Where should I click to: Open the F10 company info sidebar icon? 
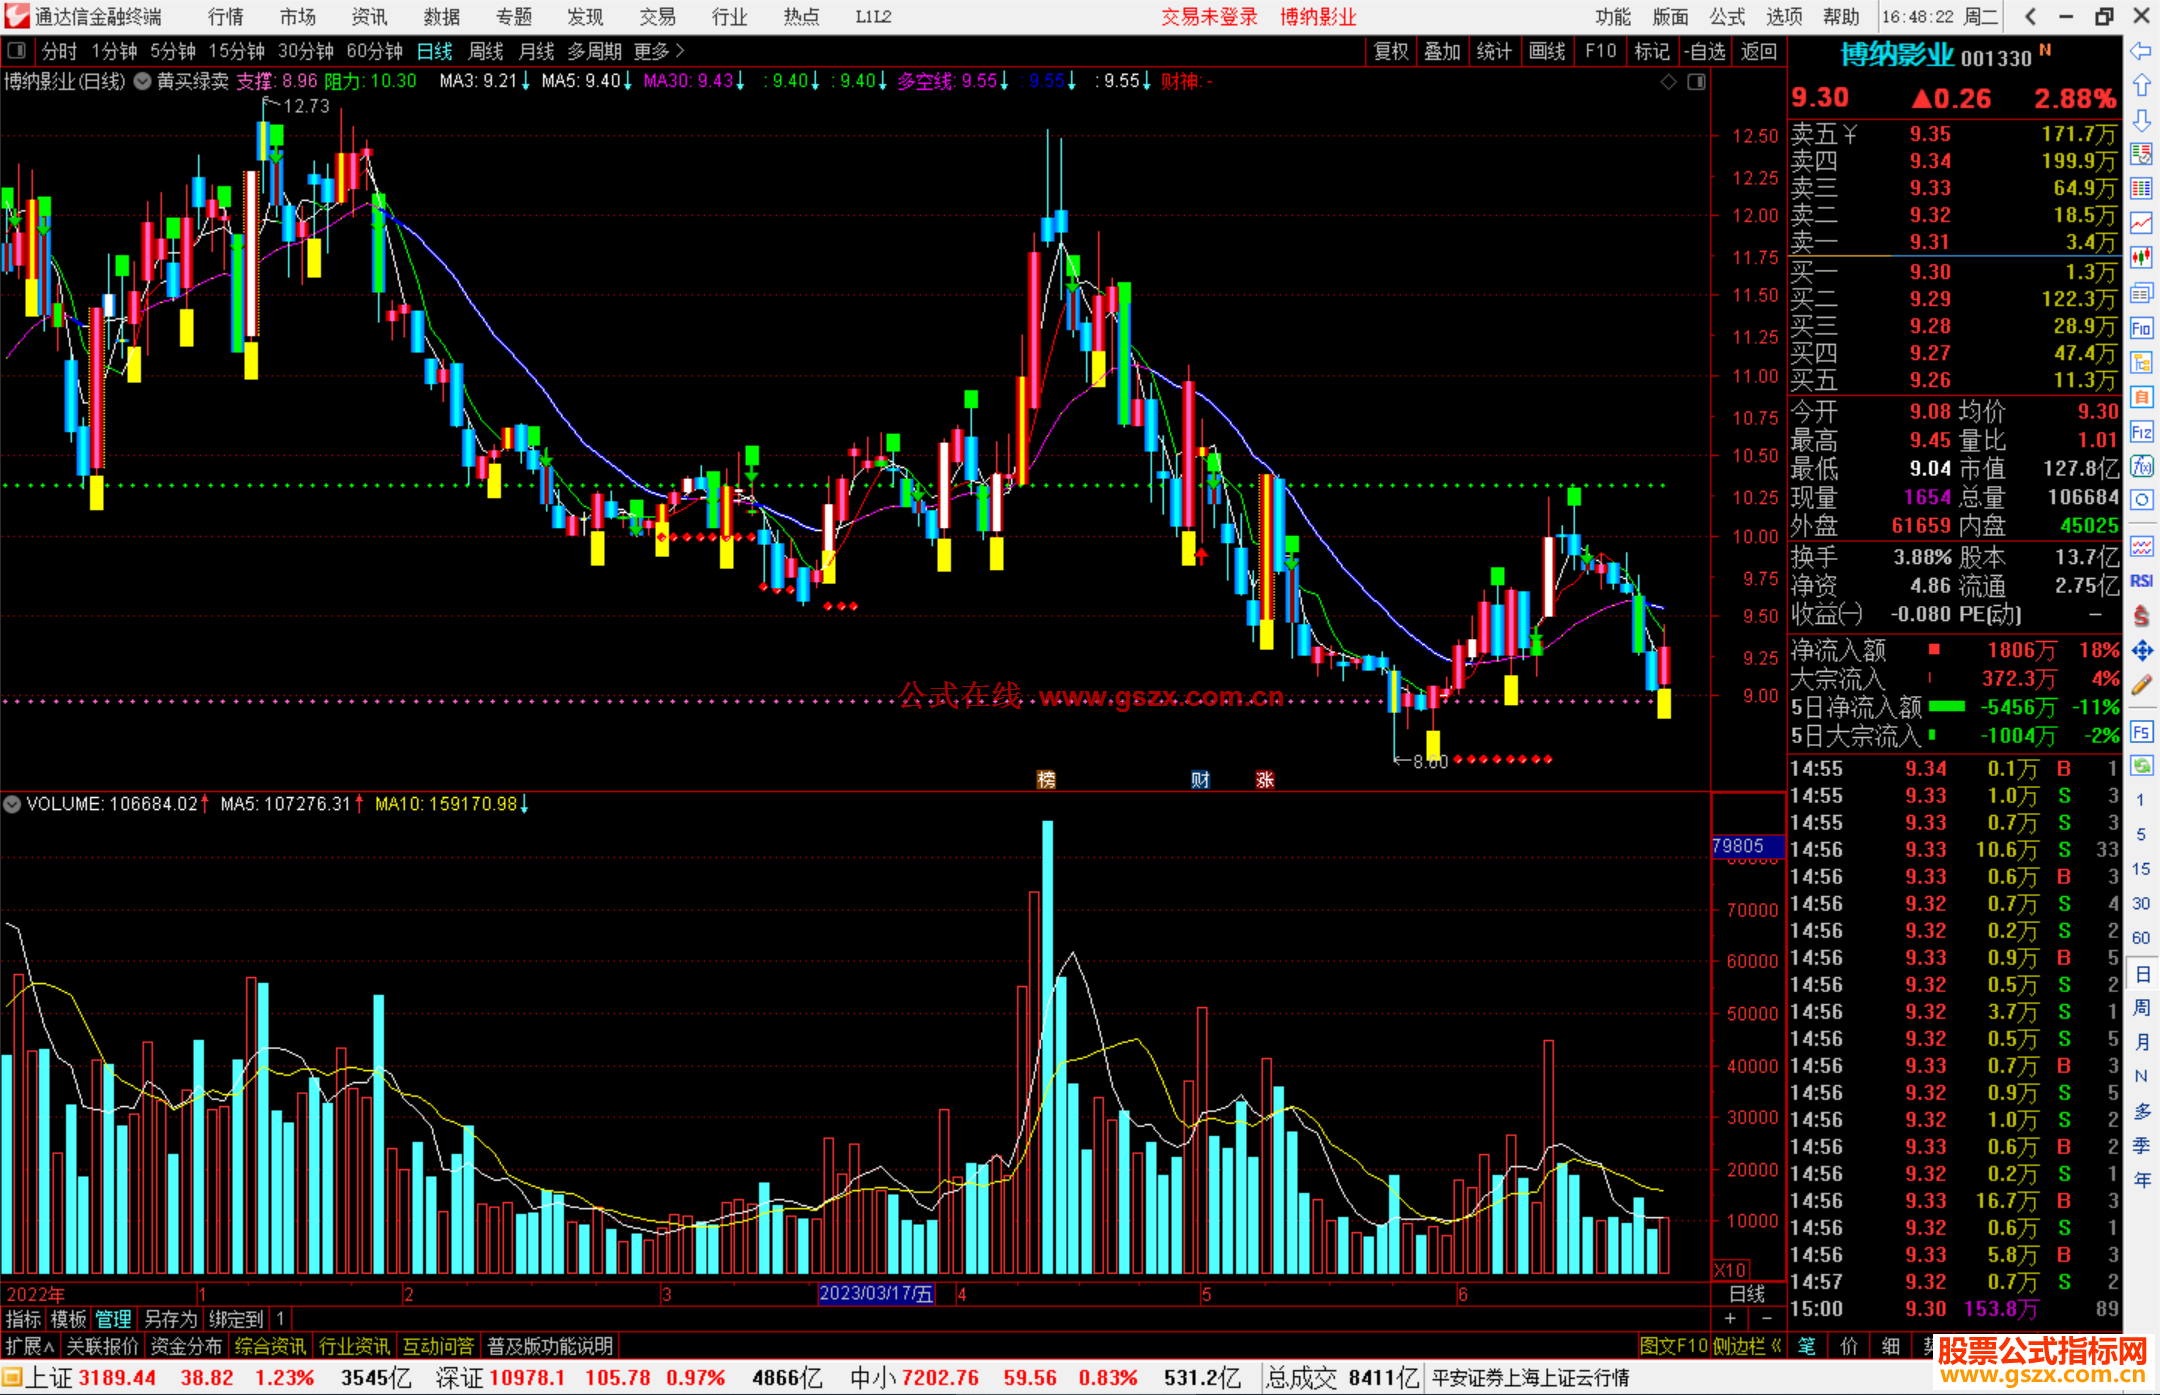[x=2141, y=328]
